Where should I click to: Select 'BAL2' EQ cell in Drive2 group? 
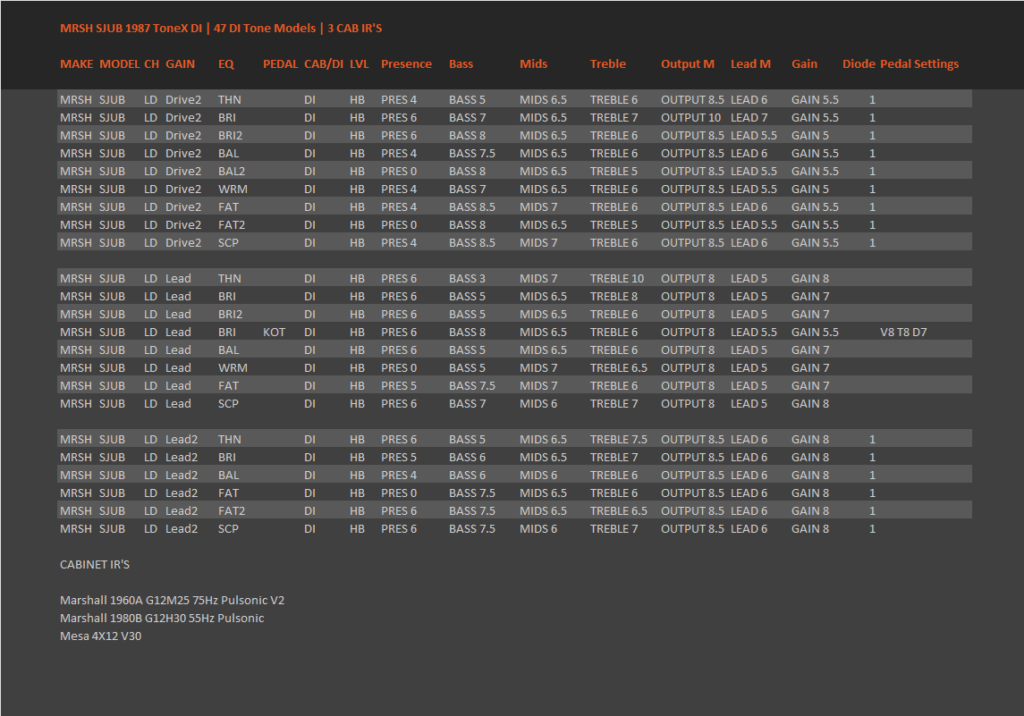coord(232,171)
